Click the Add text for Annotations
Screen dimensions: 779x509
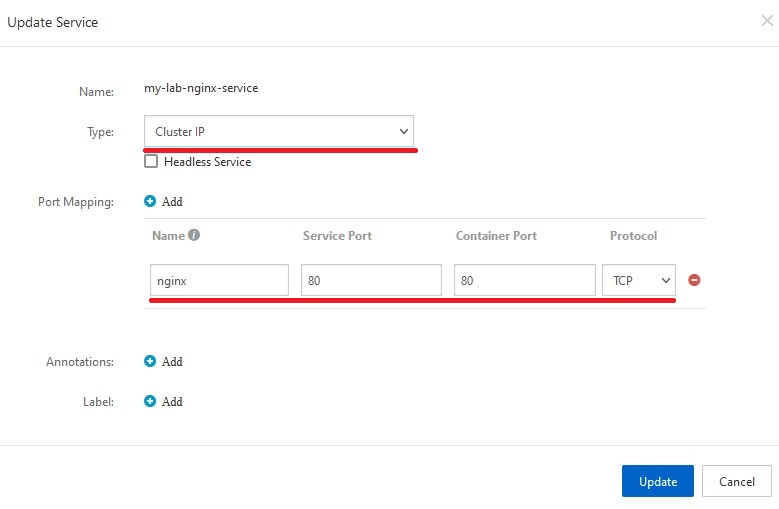point(172,361)
